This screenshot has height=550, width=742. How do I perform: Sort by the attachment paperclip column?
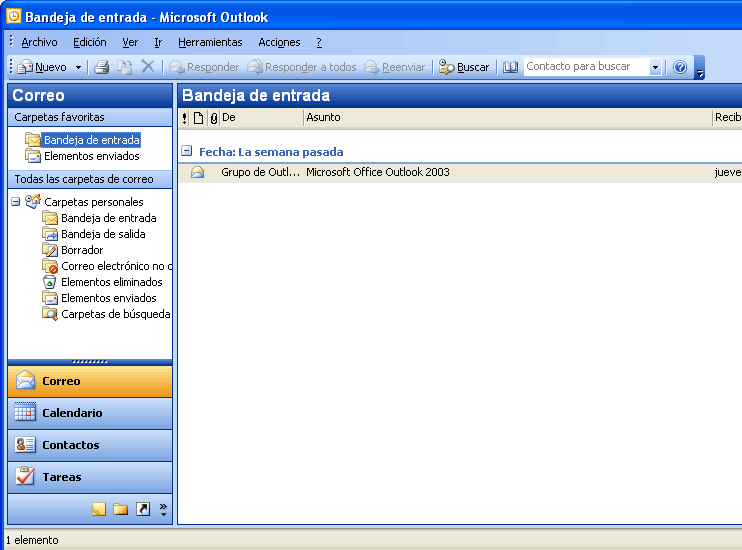tap(212, 118)
